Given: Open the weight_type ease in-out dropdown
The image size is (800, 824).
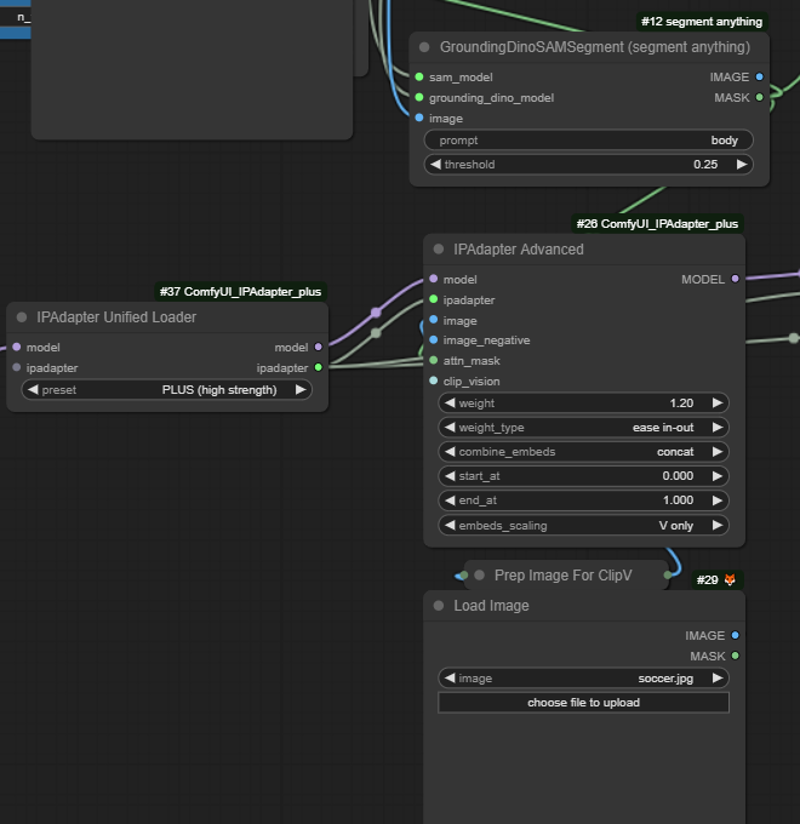Looking at the screenshot, I should [583, 427].
